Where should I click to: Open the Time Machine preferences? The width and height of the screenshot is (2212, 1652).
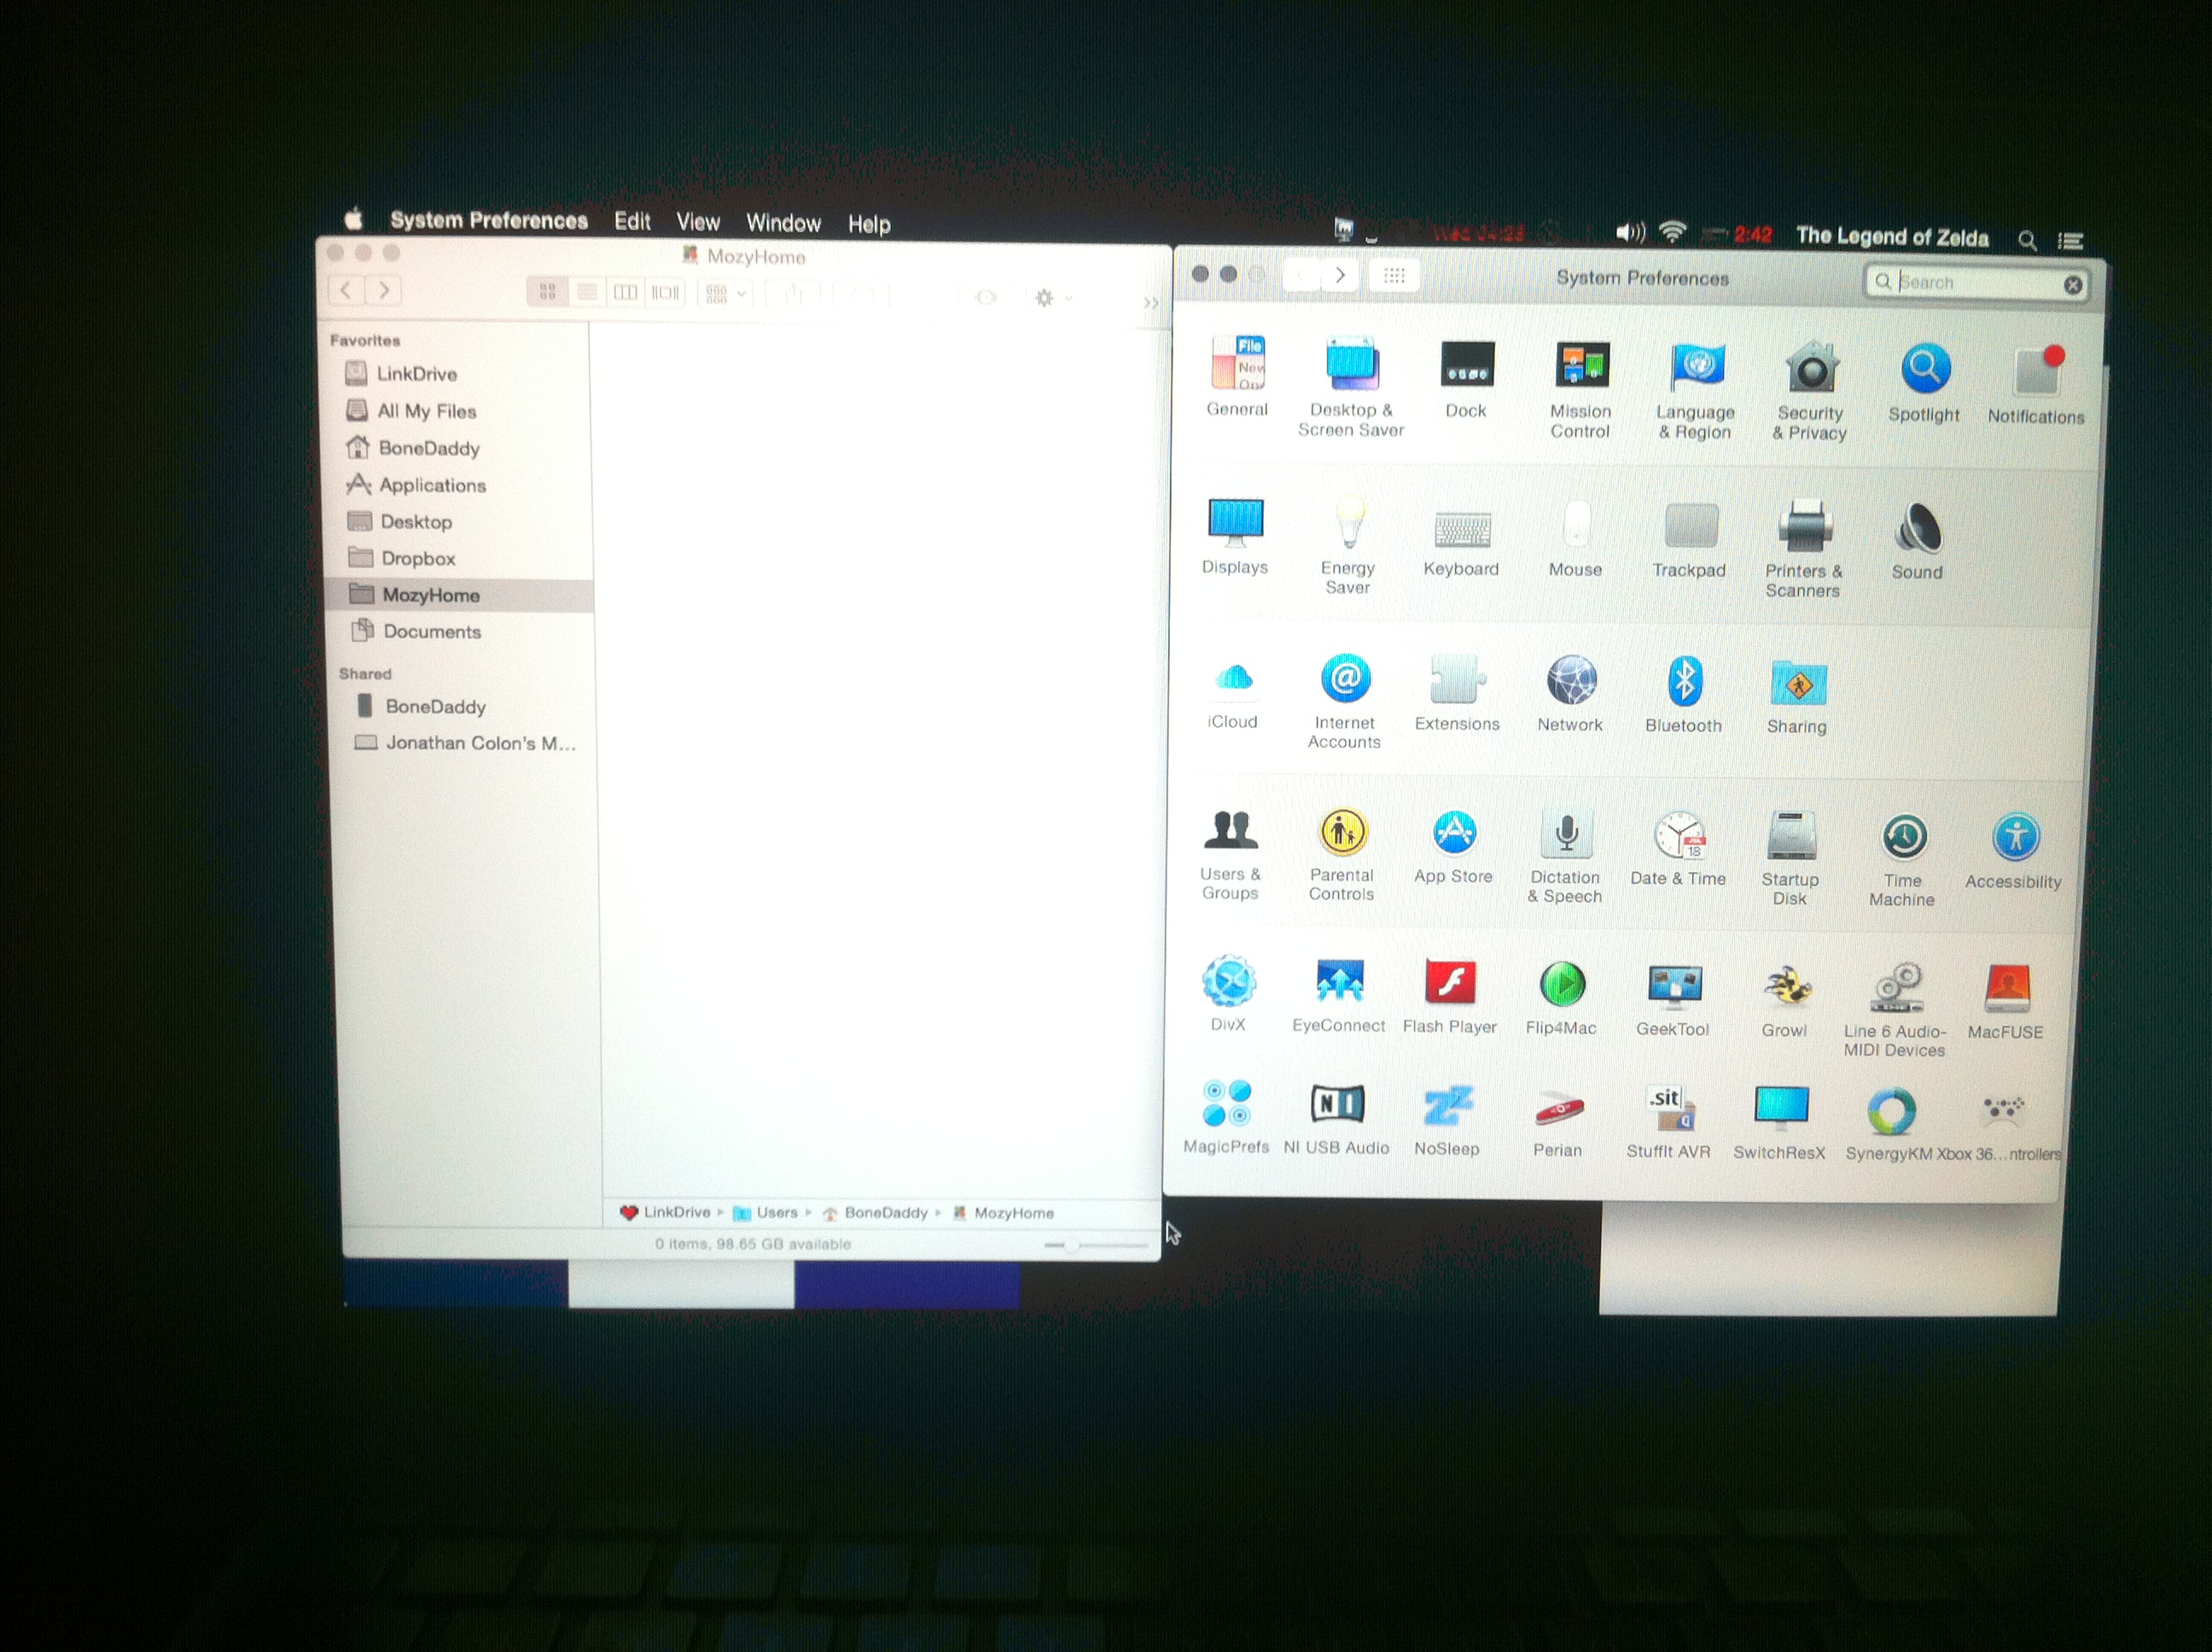click(1903, 838)
